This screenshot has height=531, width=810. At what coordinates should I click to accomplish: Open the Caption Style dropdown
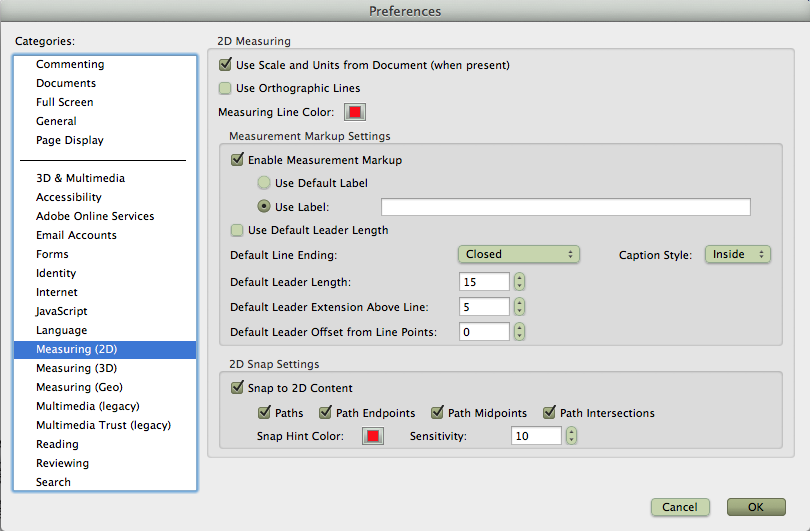[x=738, y=254]
